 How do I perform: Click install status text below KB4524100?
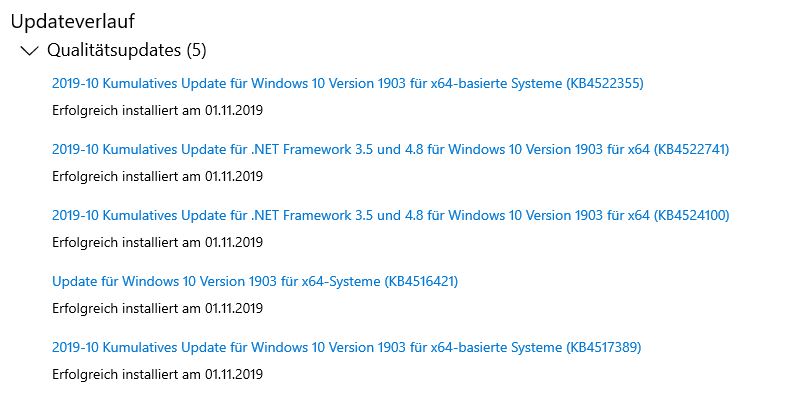157,243
